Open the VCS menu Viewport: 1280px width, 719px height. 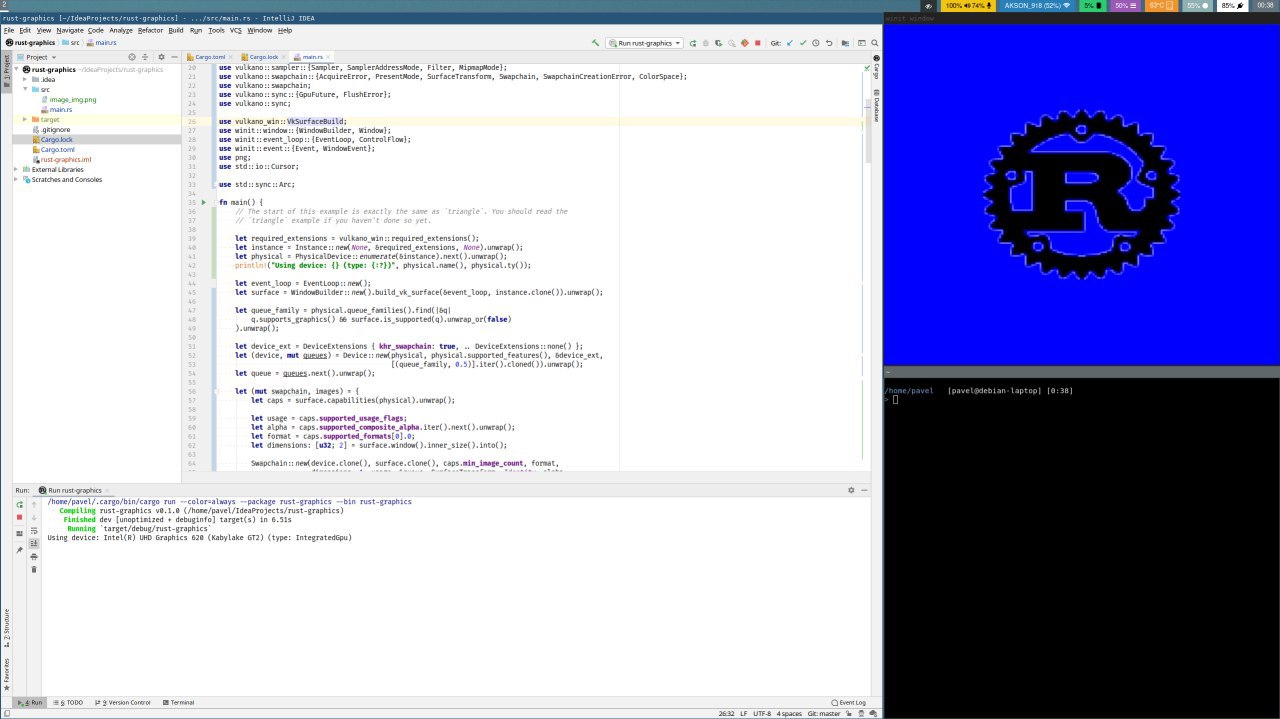tap(236, 30)
